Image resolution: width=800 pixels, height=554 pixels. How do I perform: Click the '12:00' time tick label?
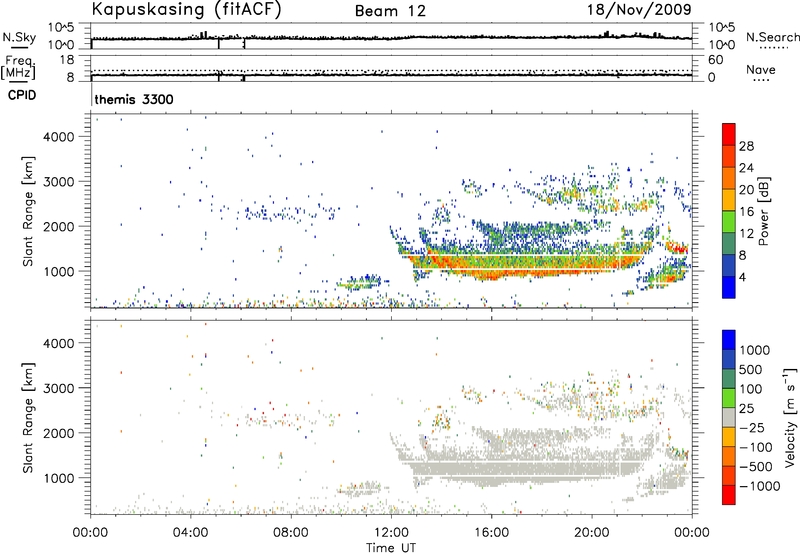tap(391, 533)
